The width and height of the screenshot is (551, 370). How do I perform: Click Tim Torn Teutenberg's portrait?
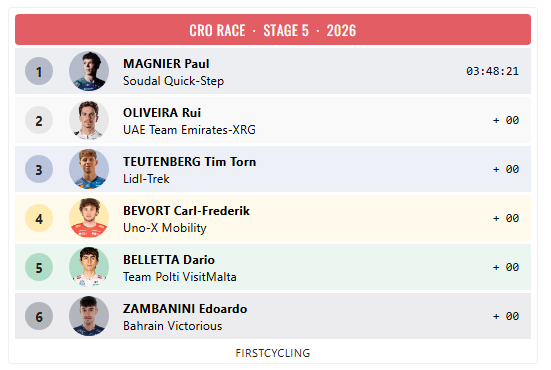click(89, 169)
